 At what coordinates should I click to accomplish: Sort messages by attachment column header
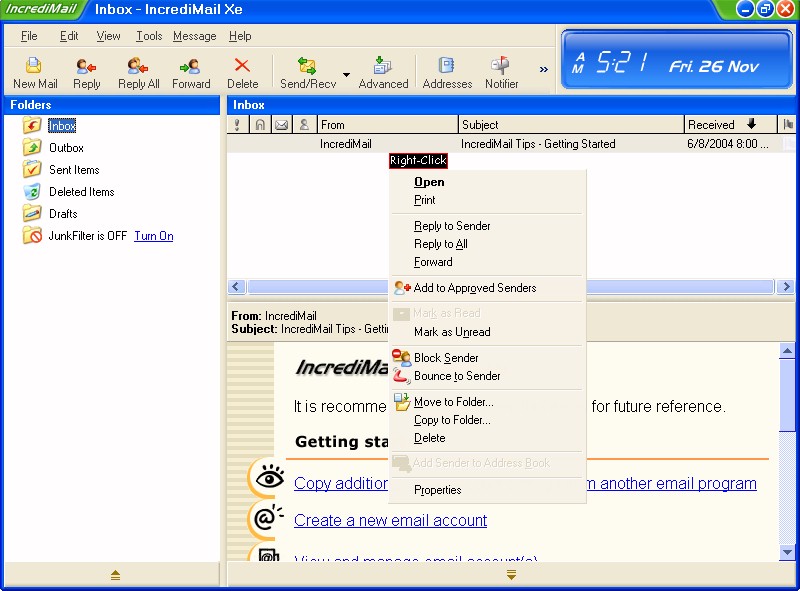(x=260, y=125)
